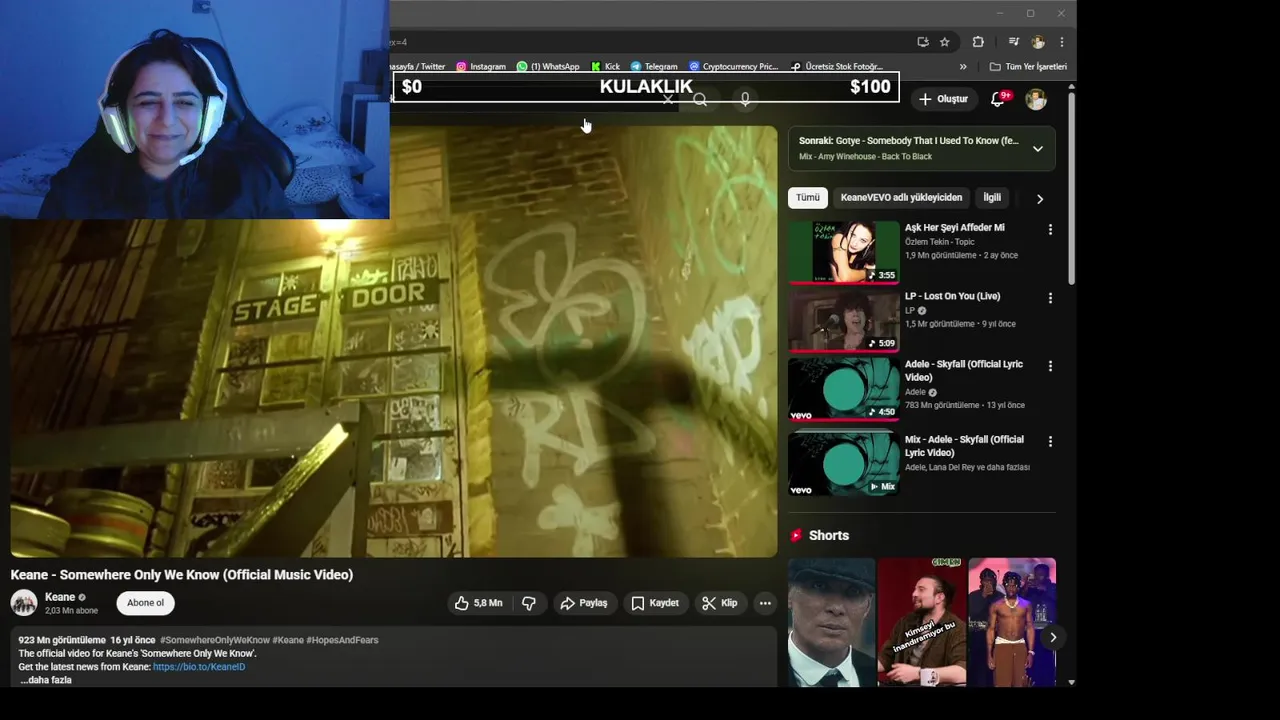
Task: Show more filter chips with right arrow
Action: point(1039,199)
